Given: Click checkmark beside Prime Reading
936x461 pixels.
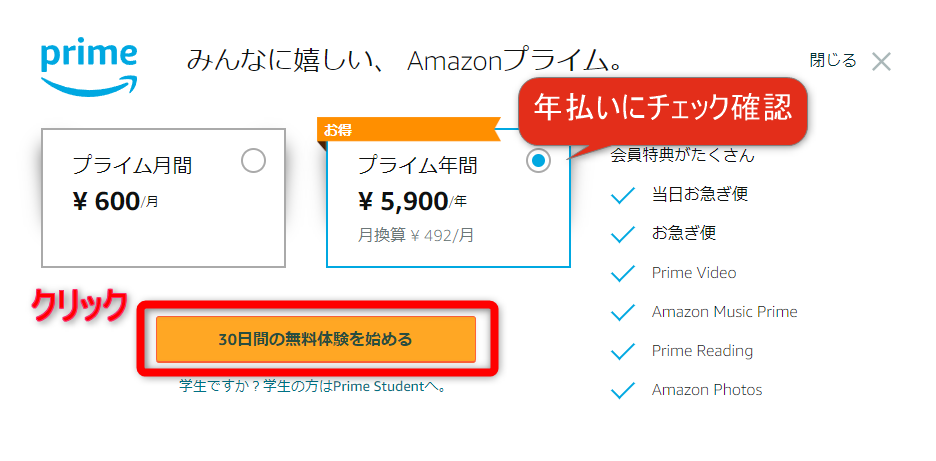Looking at the screenshot, I should coord(623,352).
